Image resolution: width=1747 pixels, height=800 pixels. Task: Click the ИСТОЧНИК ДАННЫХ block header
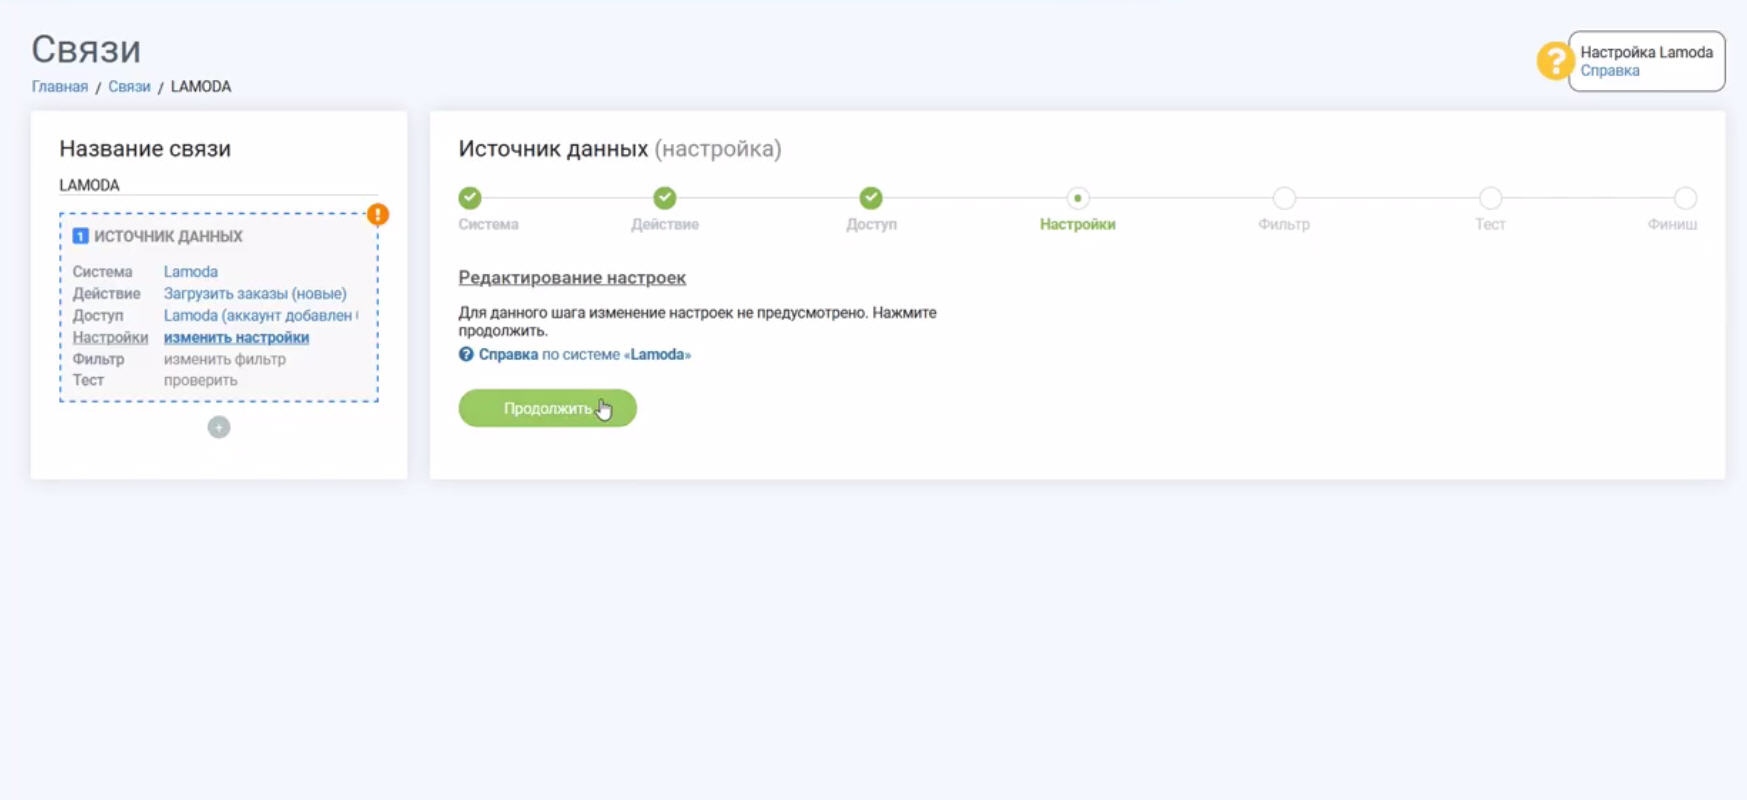(x=168, y=236)
